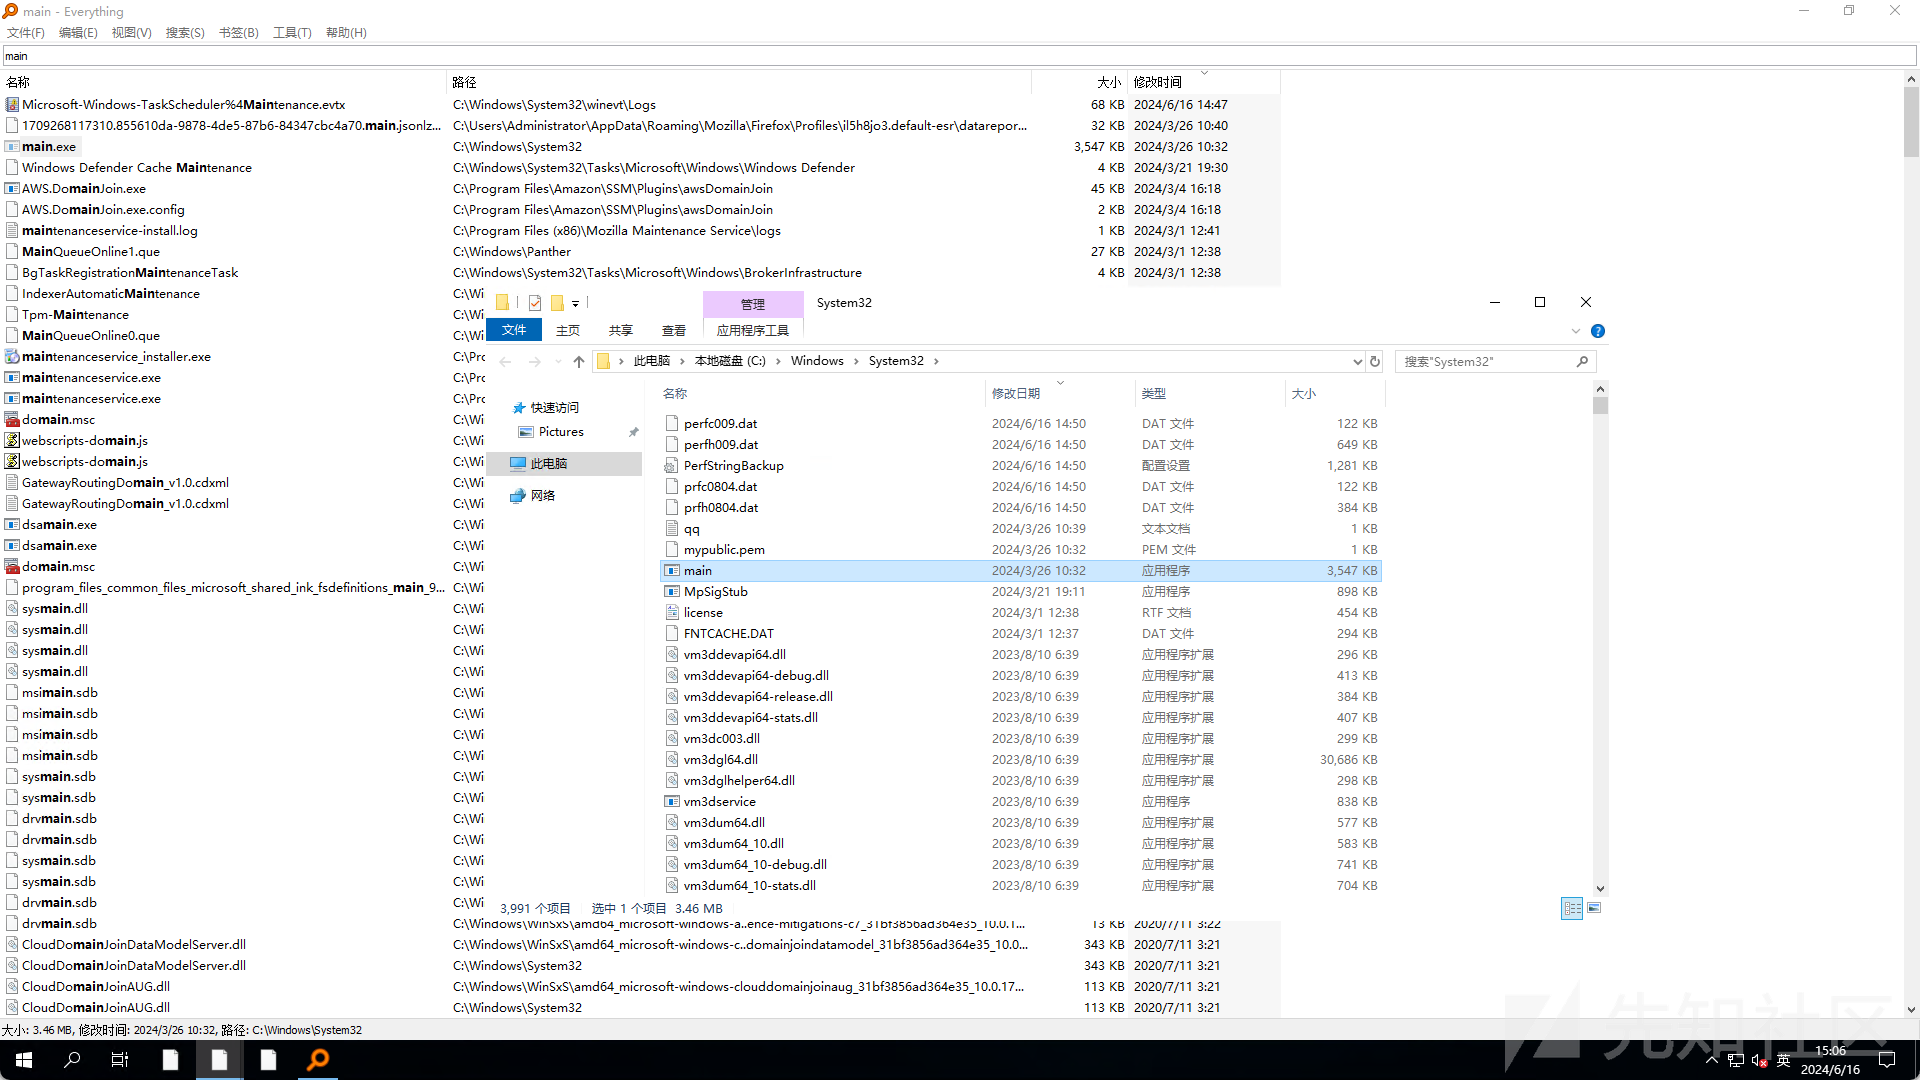Click the search magnifier in Explorer search box
Image resolution: width=1920 pixels, height=1080 pixels.
coord(1582,361)
